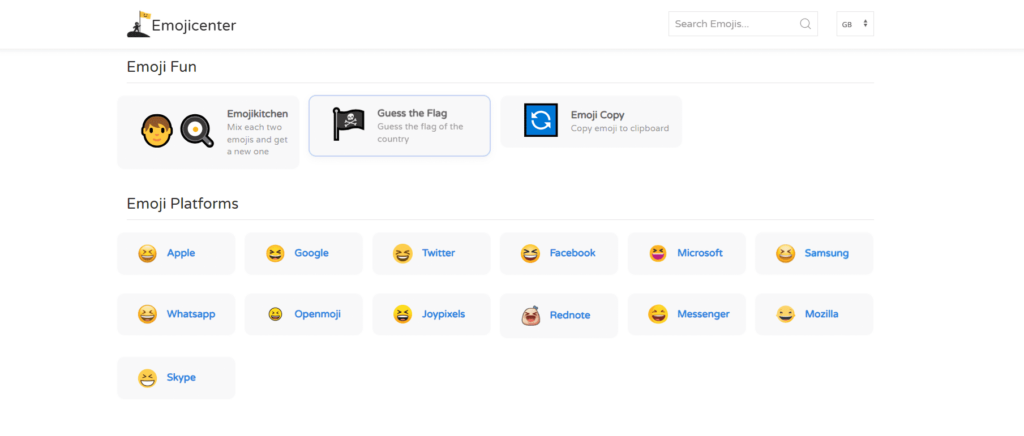The width and height of the screenshot is (1024, 436).
Task: Click the Apple laughing emoji icon
Action: click(148, 253)
